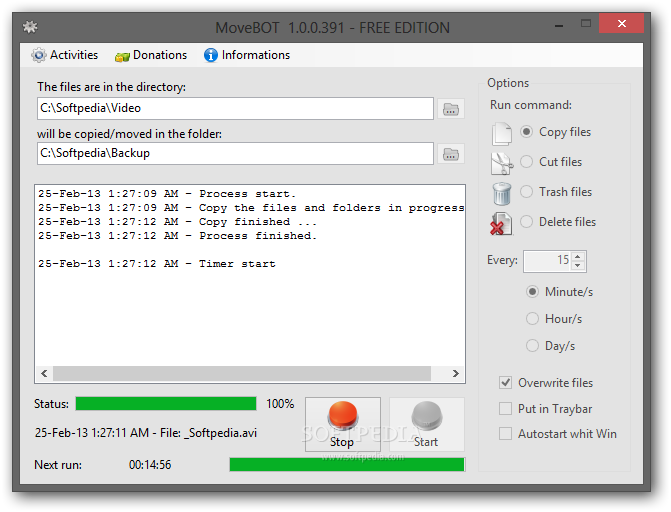Viewport: 671px width, 512px height.
Task: Toggle the Overwrite files checkbox
Action: pyautogui.click(x=505, y=383)
